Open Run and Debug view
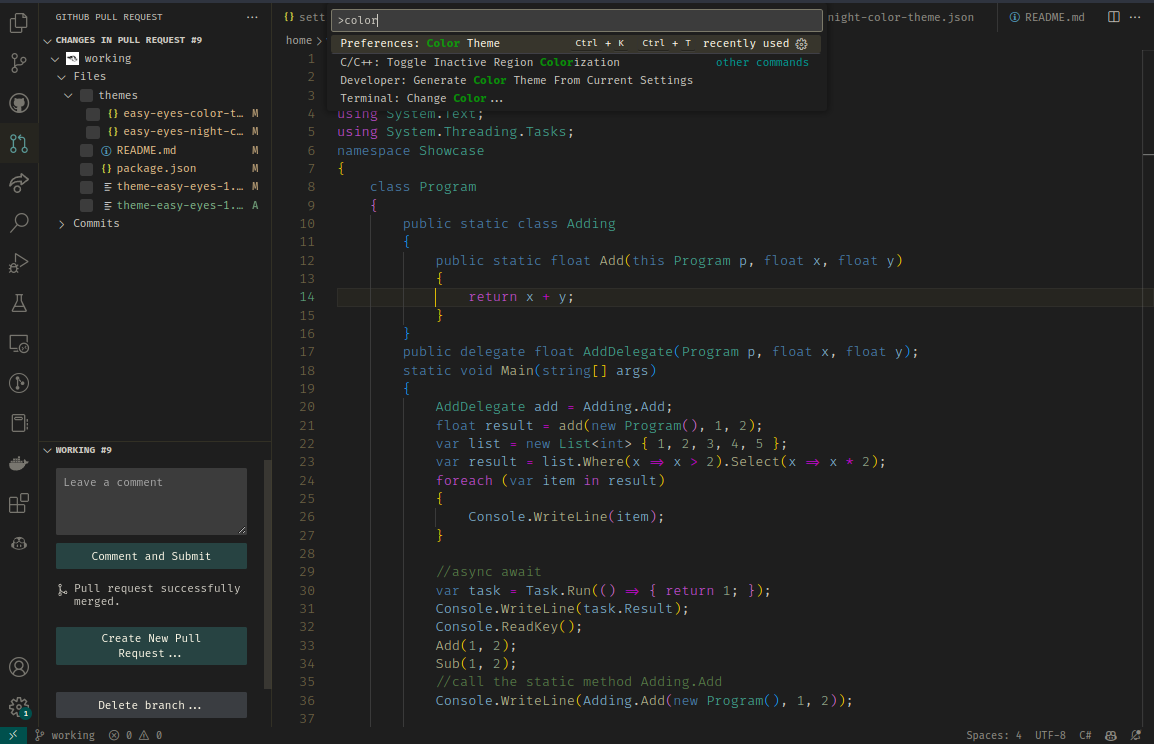 pos(19,263)
